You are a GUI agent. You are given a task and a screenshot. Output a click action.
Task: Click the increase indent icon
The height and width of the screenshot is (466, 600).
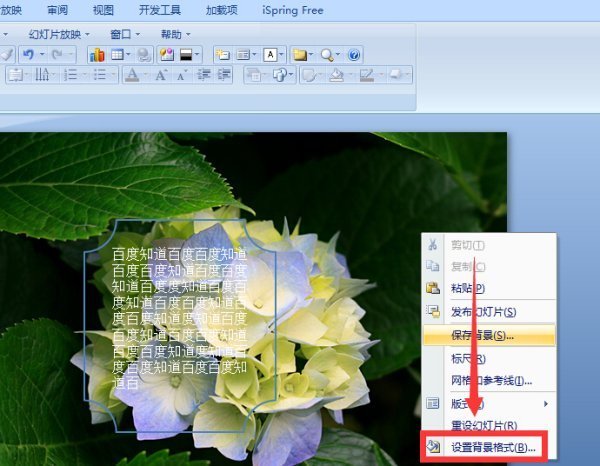pyautogui.click(x=224, y=75)
